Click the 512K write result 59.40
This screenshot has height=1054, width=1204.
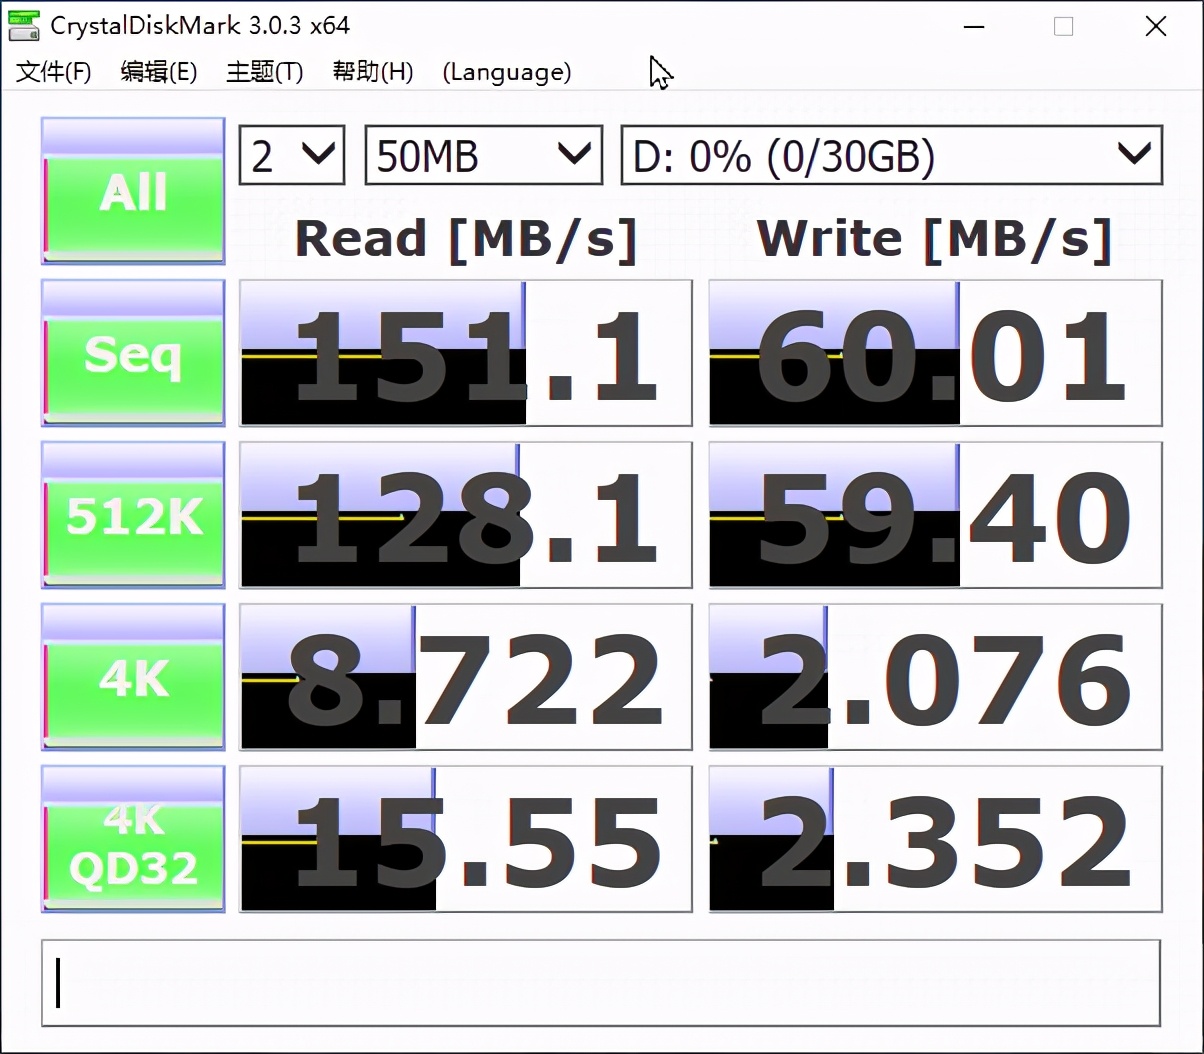936,515
